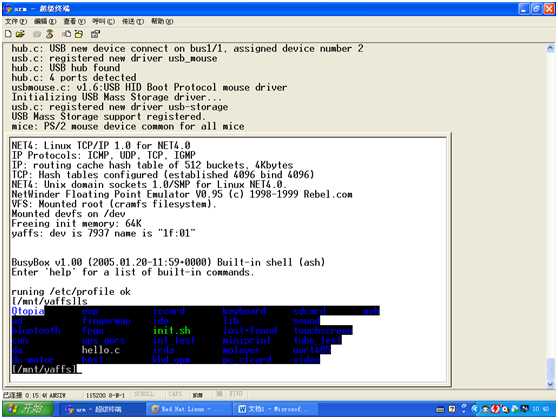Open the 呼叫(C) Call menu

coord(104,21)
